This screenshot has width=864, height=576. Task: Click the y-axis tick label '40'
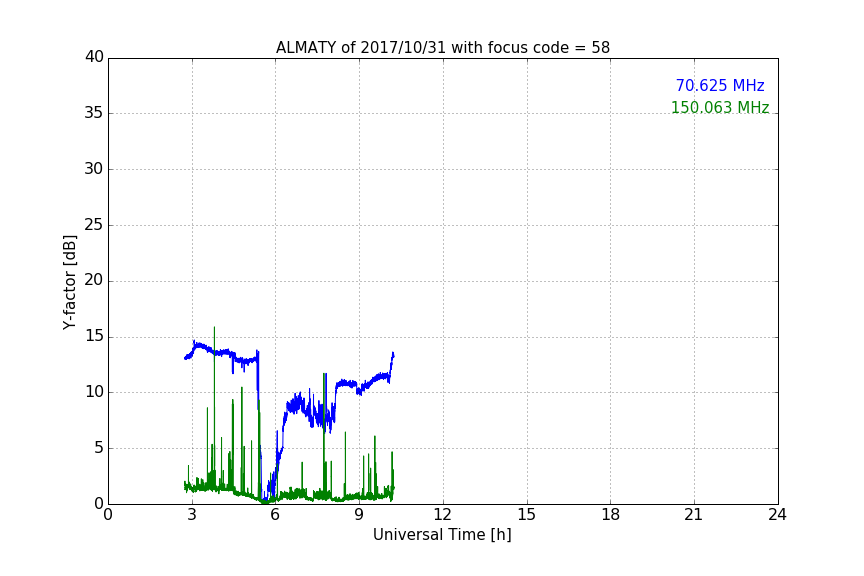click(x=94, y=57)
